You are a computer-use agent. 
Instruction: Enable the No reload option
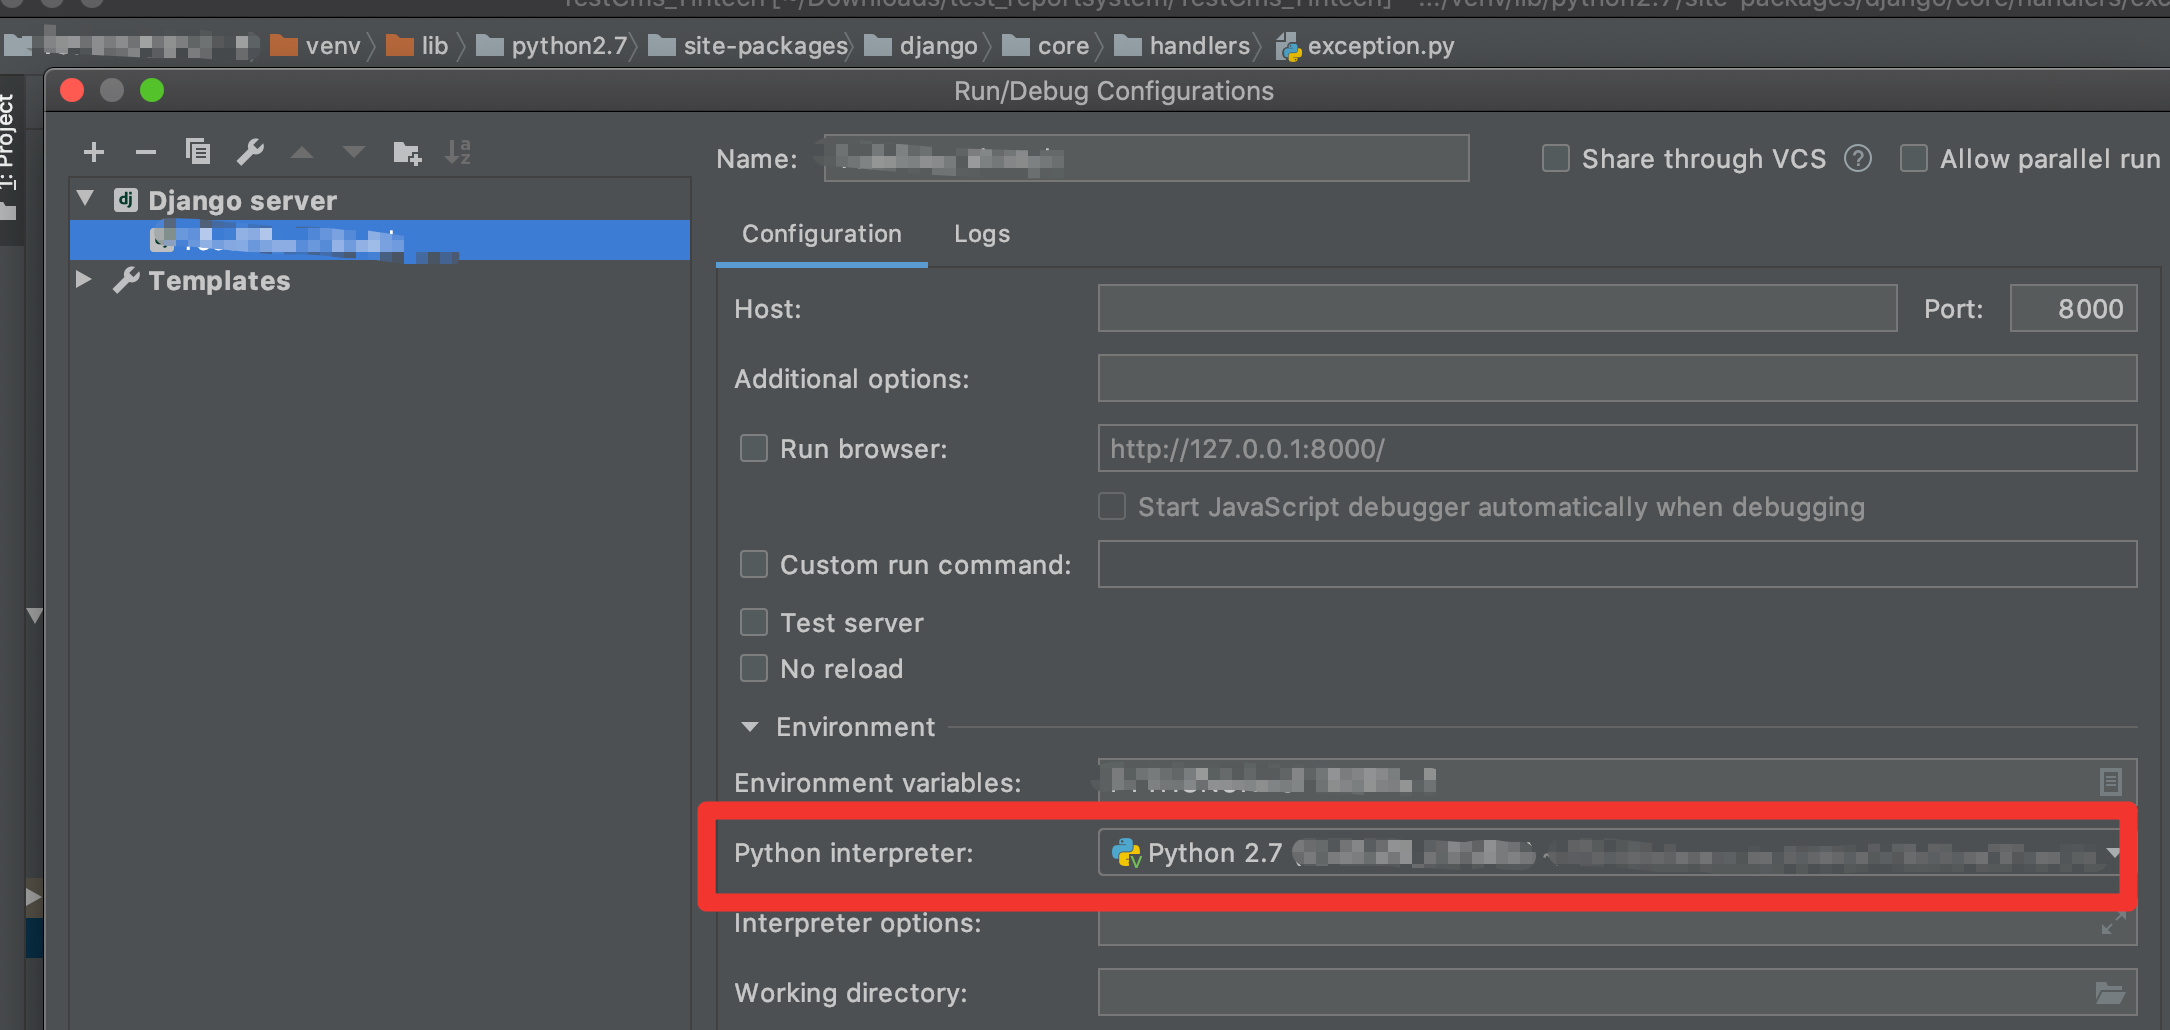coord(753,668)
